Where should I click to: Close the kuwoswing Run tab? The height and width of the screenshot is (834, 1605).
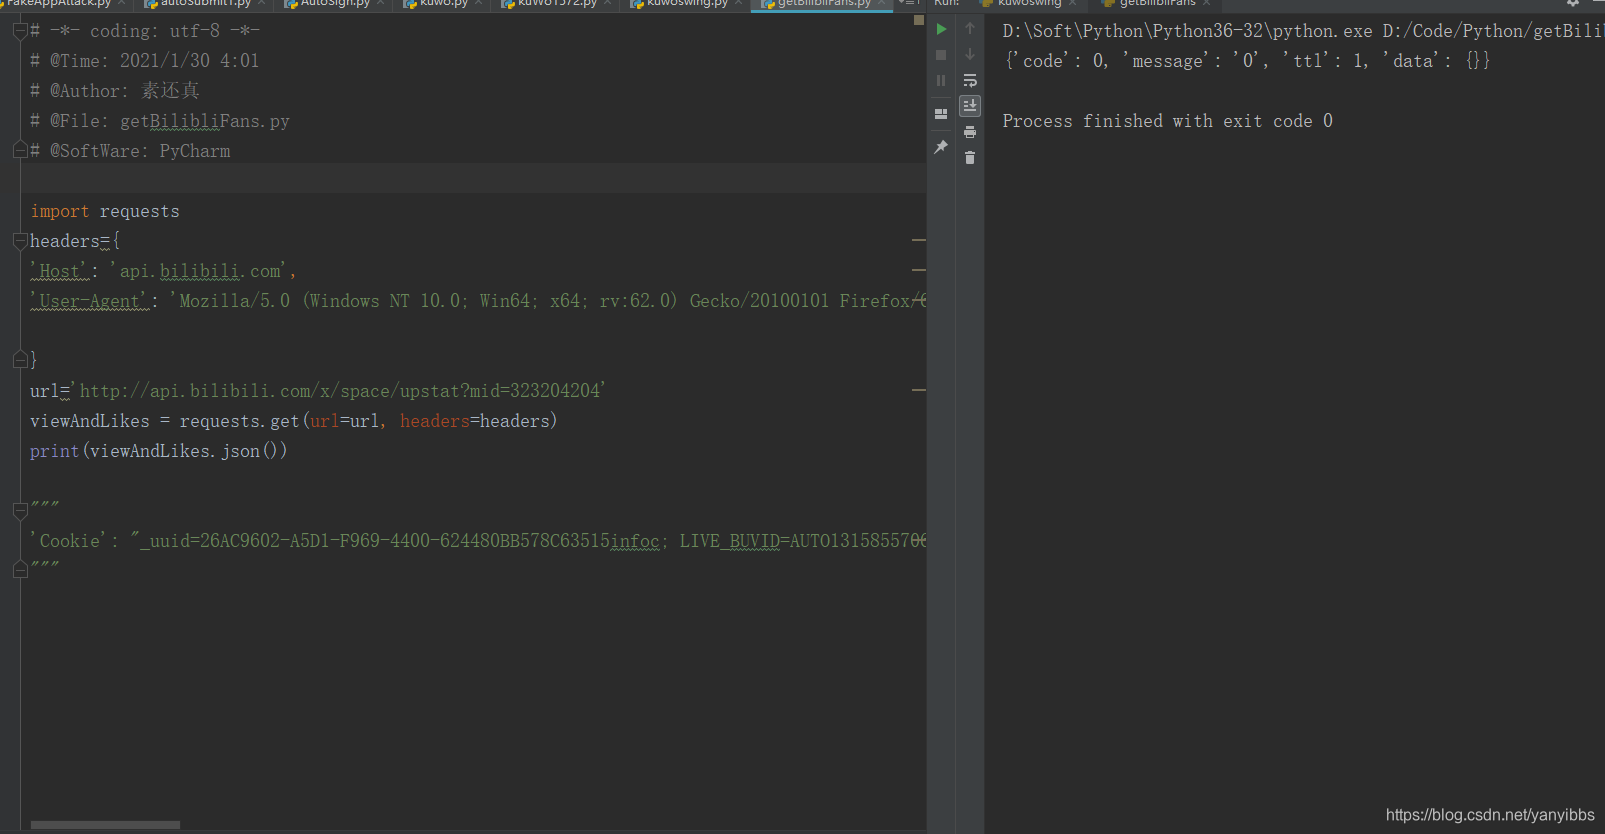pyautogui.click(x=1072, y=3)
